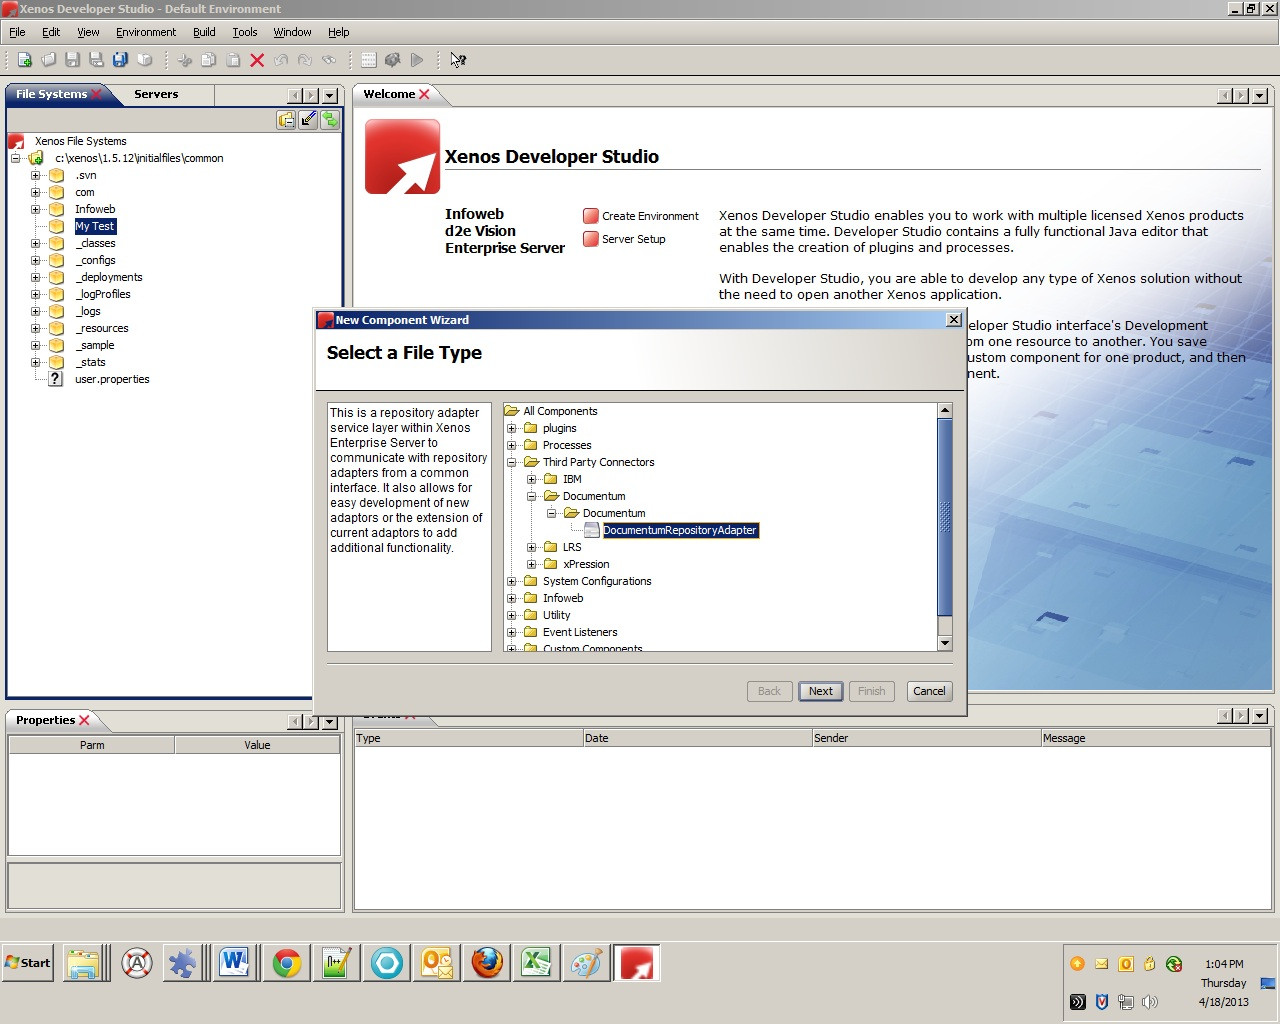Click the Xenos Developer Studio icon in the taskbar
1280x1024 pixels.
pyautogui.click(x=637, y=963)
